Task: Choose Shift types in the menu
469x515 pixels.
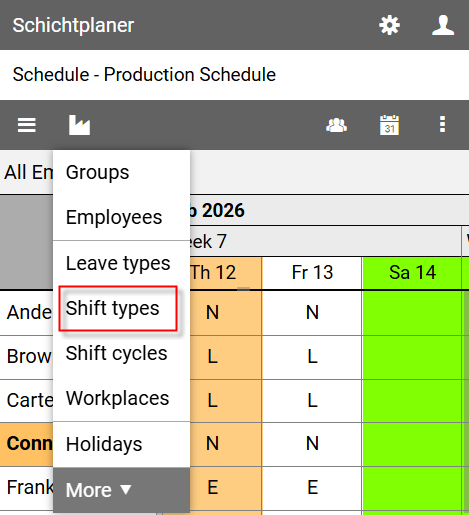Action: point(121,308)
